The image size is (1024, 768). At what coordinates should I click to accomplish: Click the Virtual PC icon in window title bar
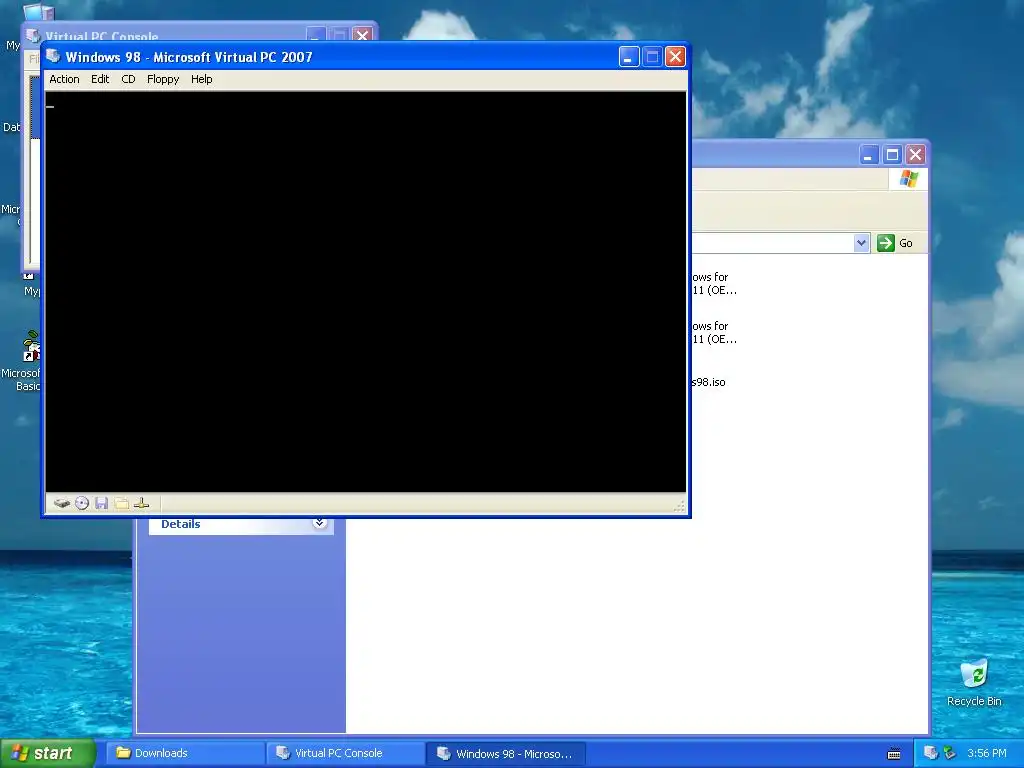(x=54, y=57)
